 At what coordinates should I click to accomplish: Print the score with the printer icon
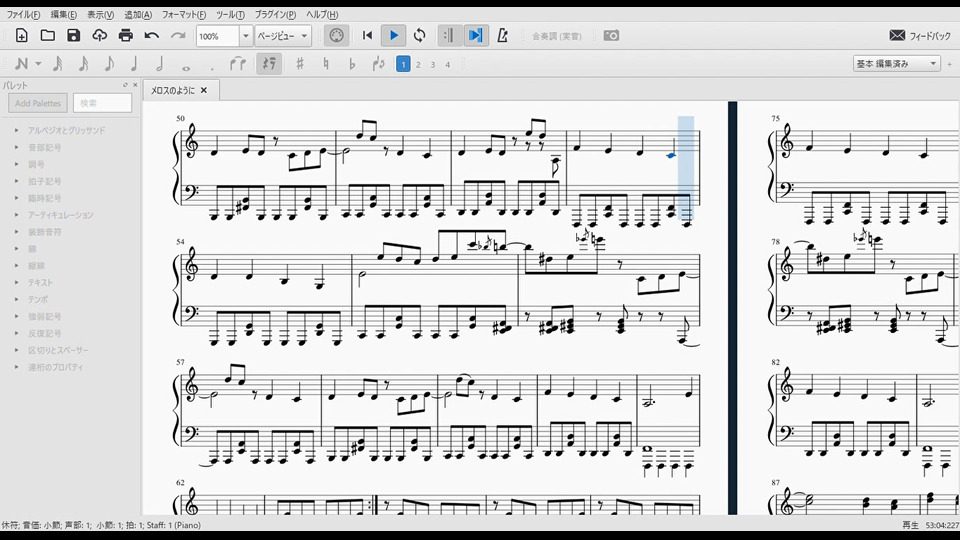[x=126, y=36]
